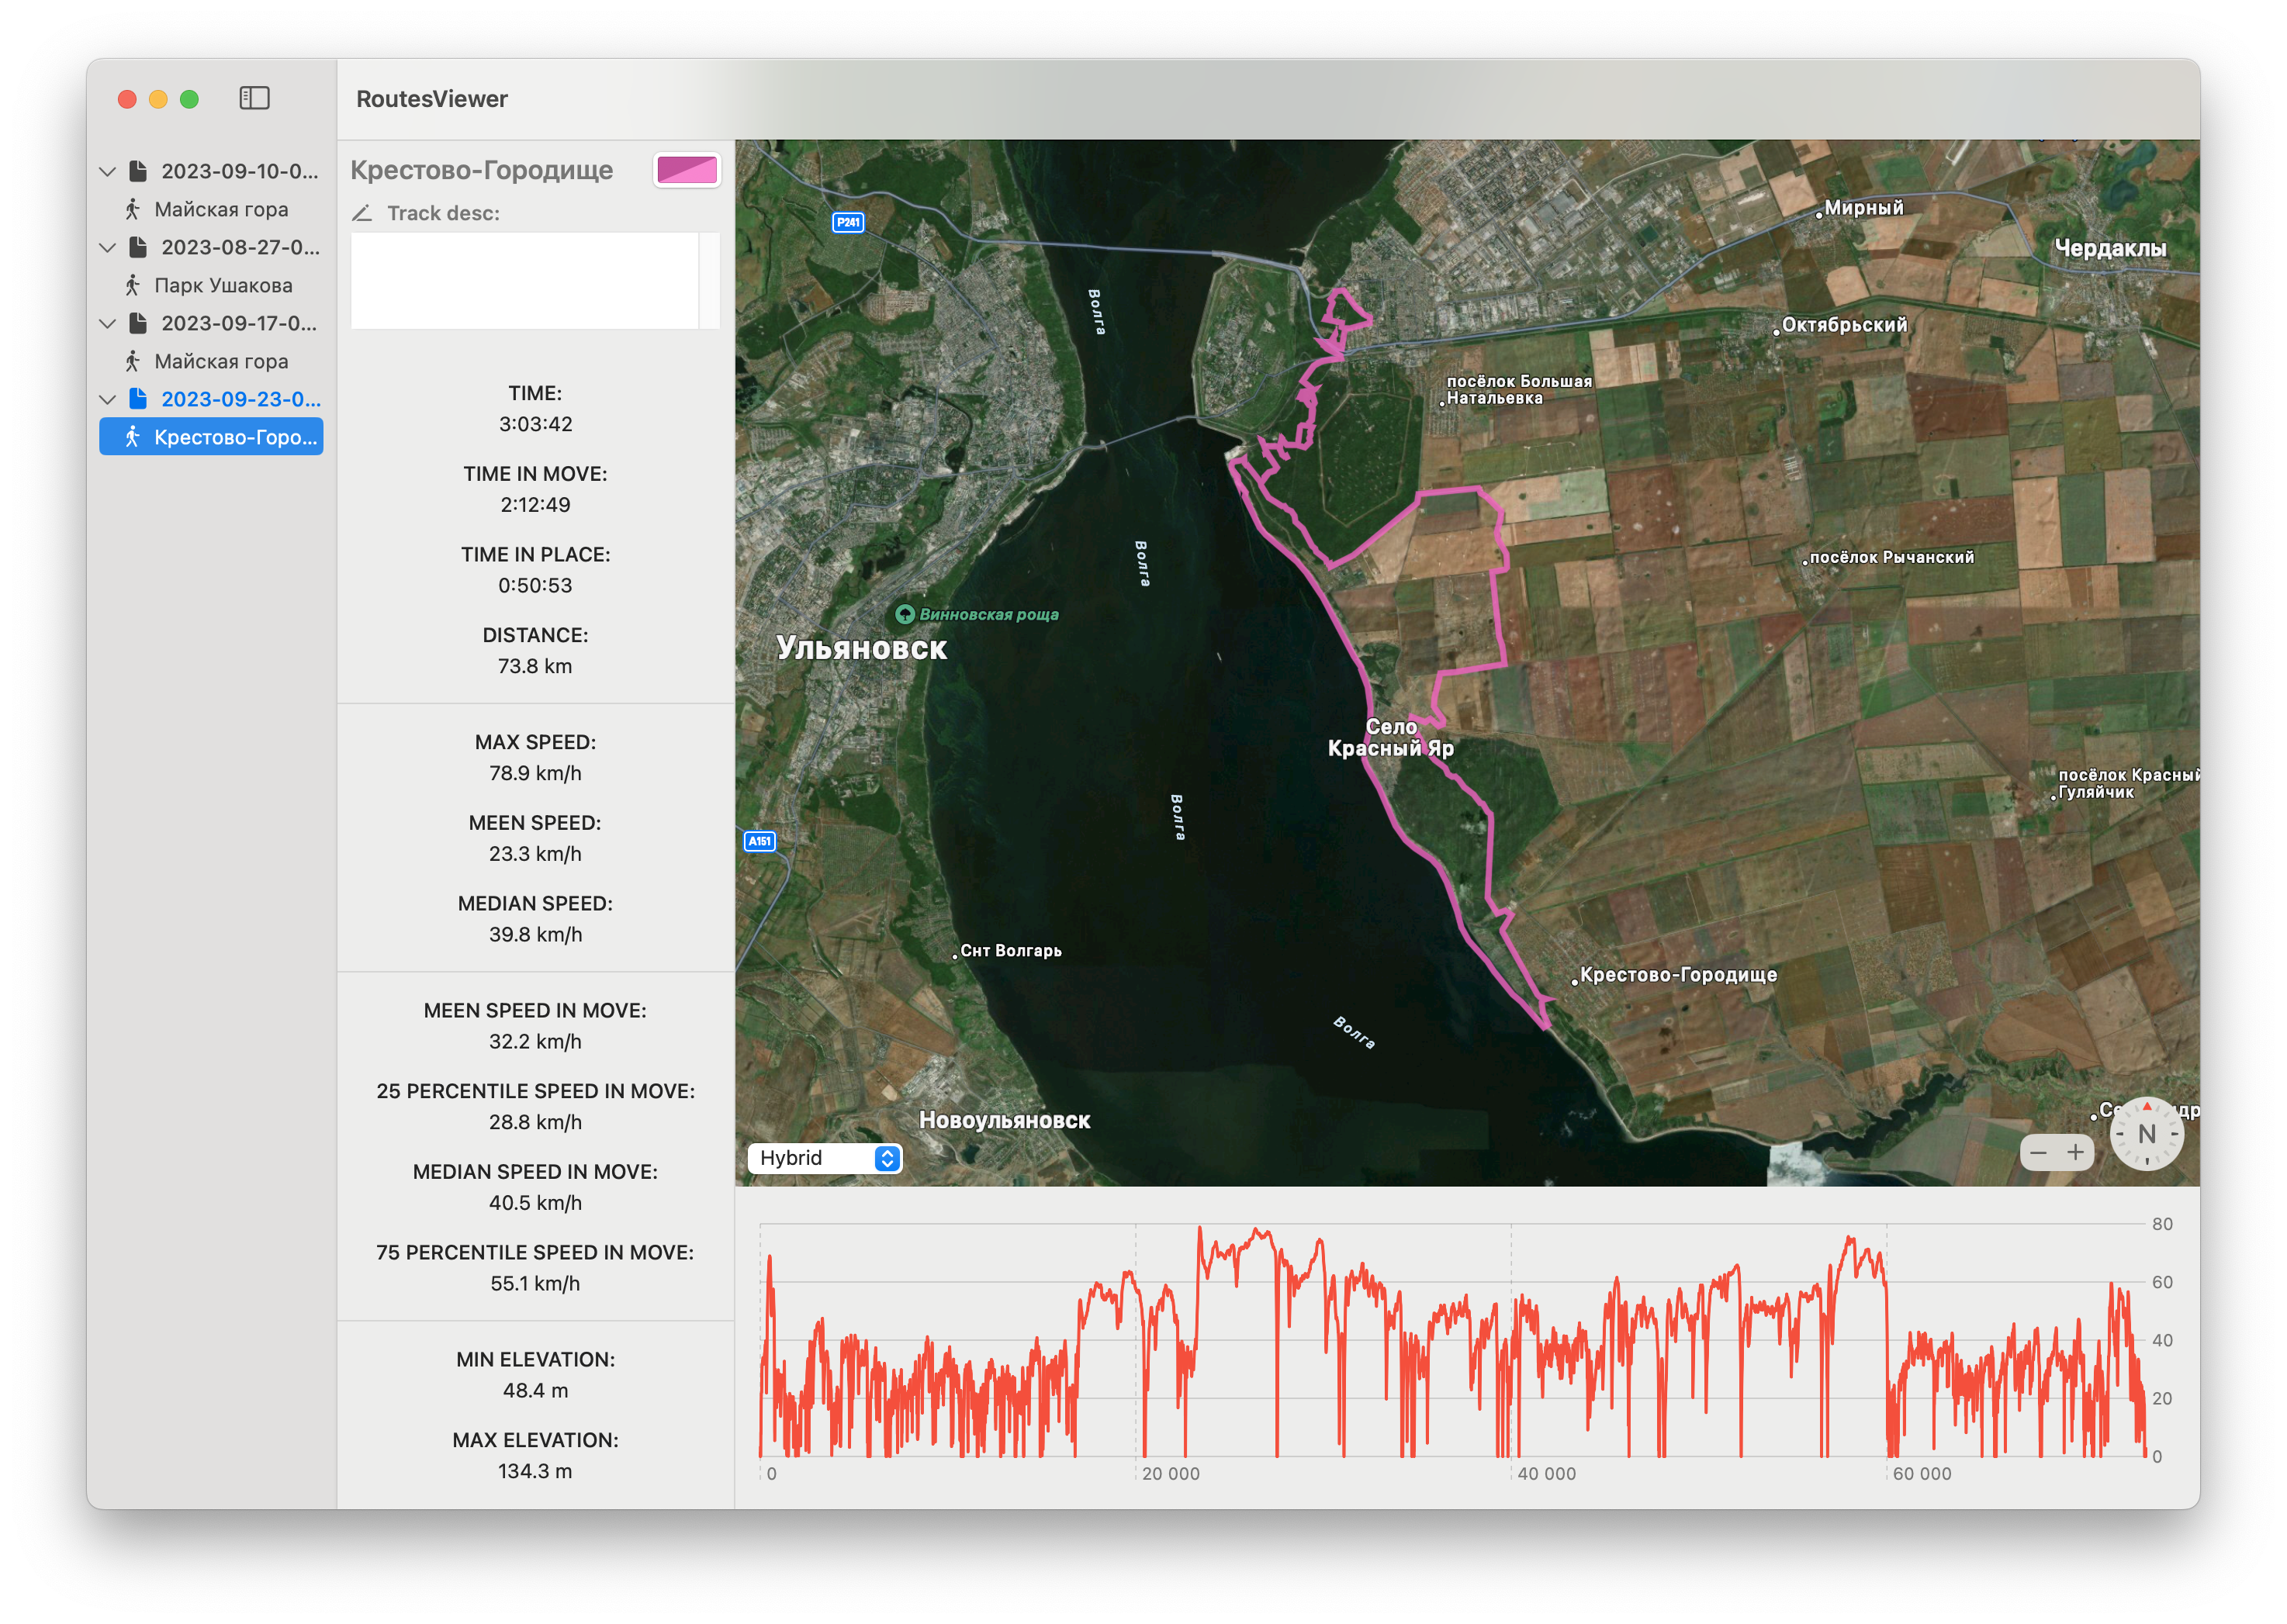This screenshot has height=1624, width=2287.
Task: Collapse the 2023-09-17 file disclosure chevron
Action: 108,324
